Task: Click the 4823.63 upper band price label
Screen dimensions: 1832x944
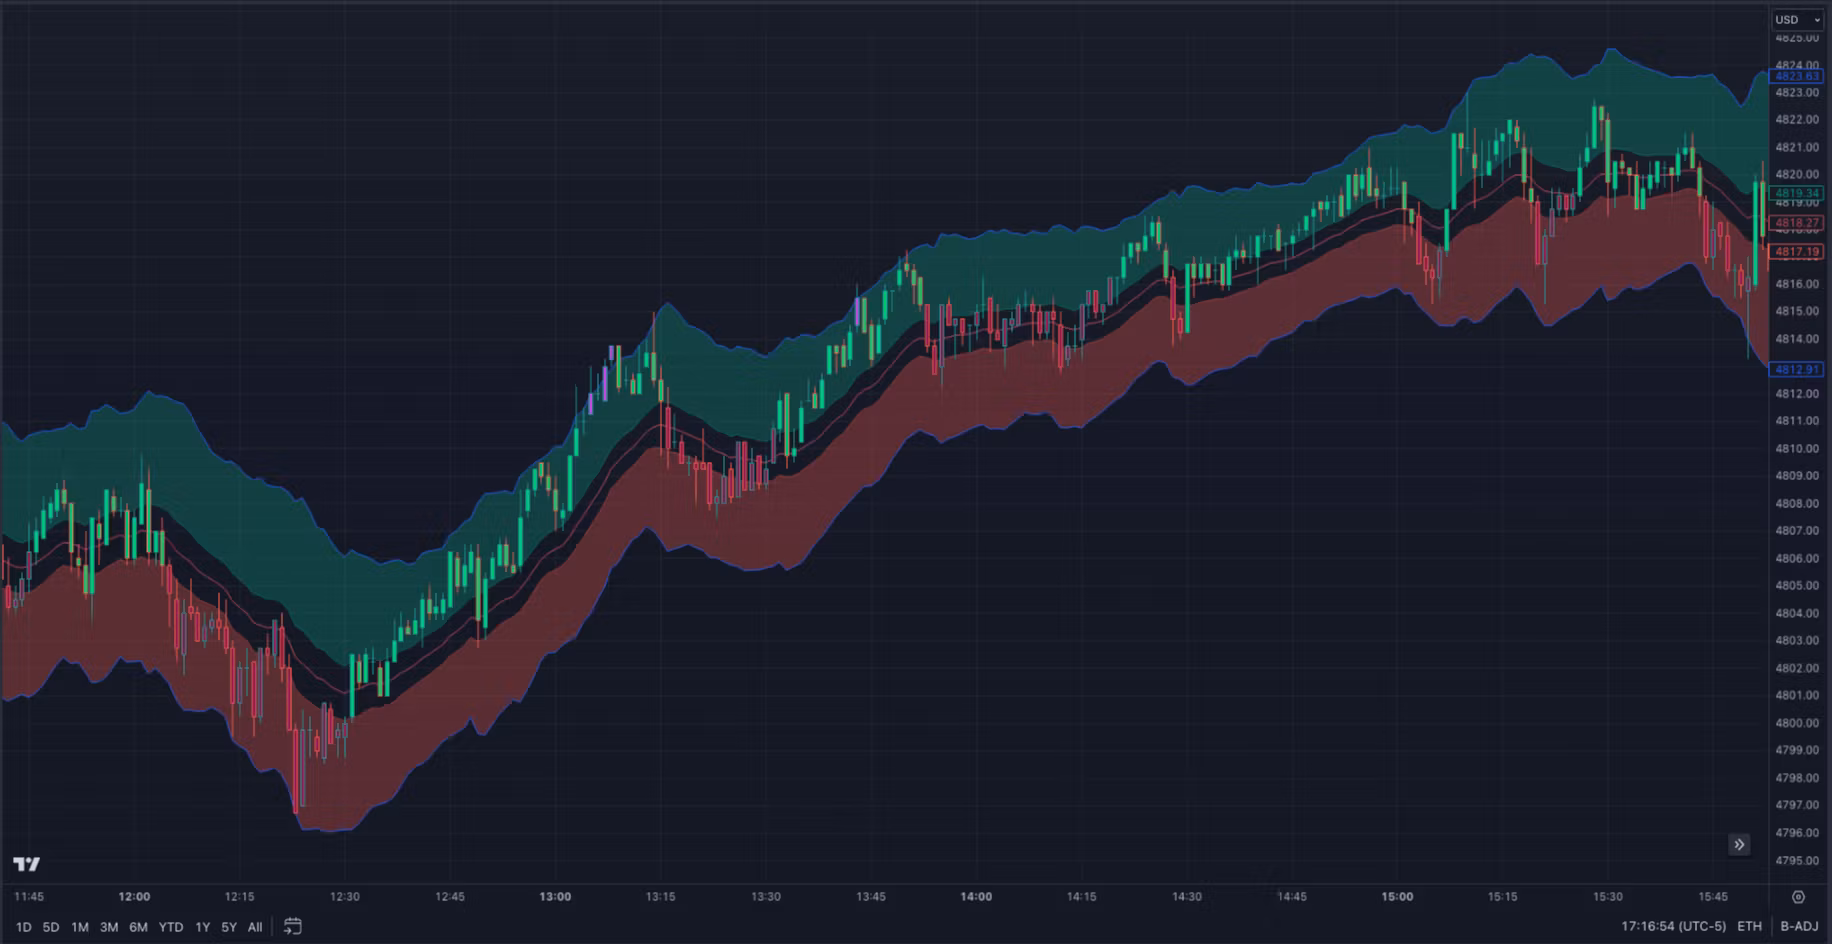Action: coord(1797,76)
